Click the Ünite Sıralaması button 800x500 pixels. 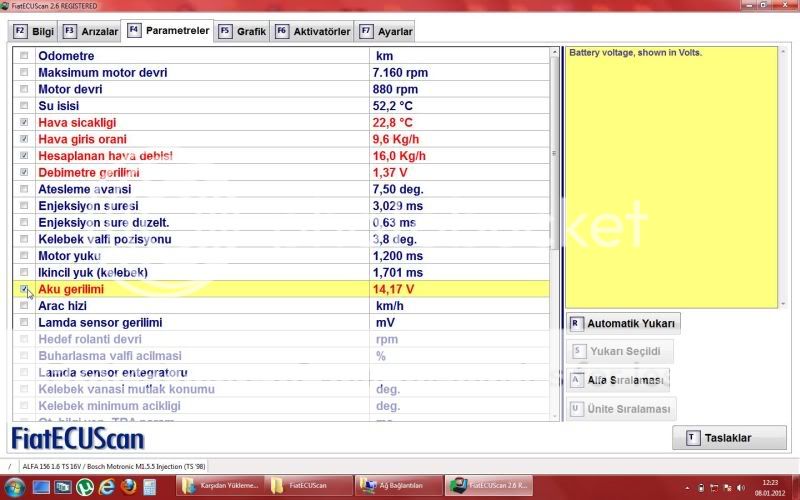[621, 409]
